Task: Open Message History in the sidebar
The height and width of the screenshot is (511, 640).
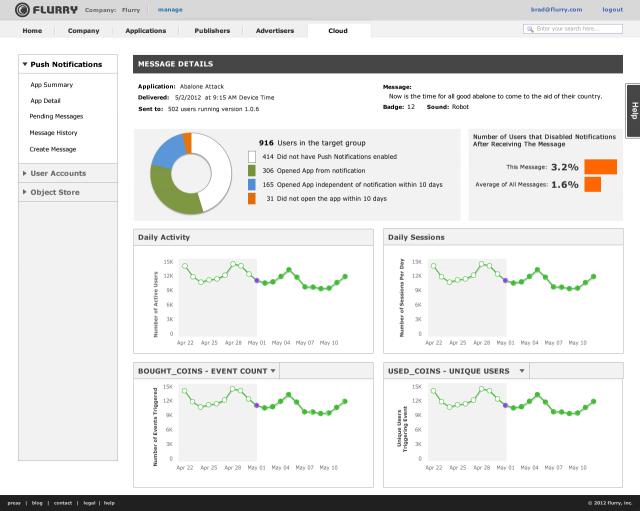Action: pyautogui.click(x=55, y=132)
